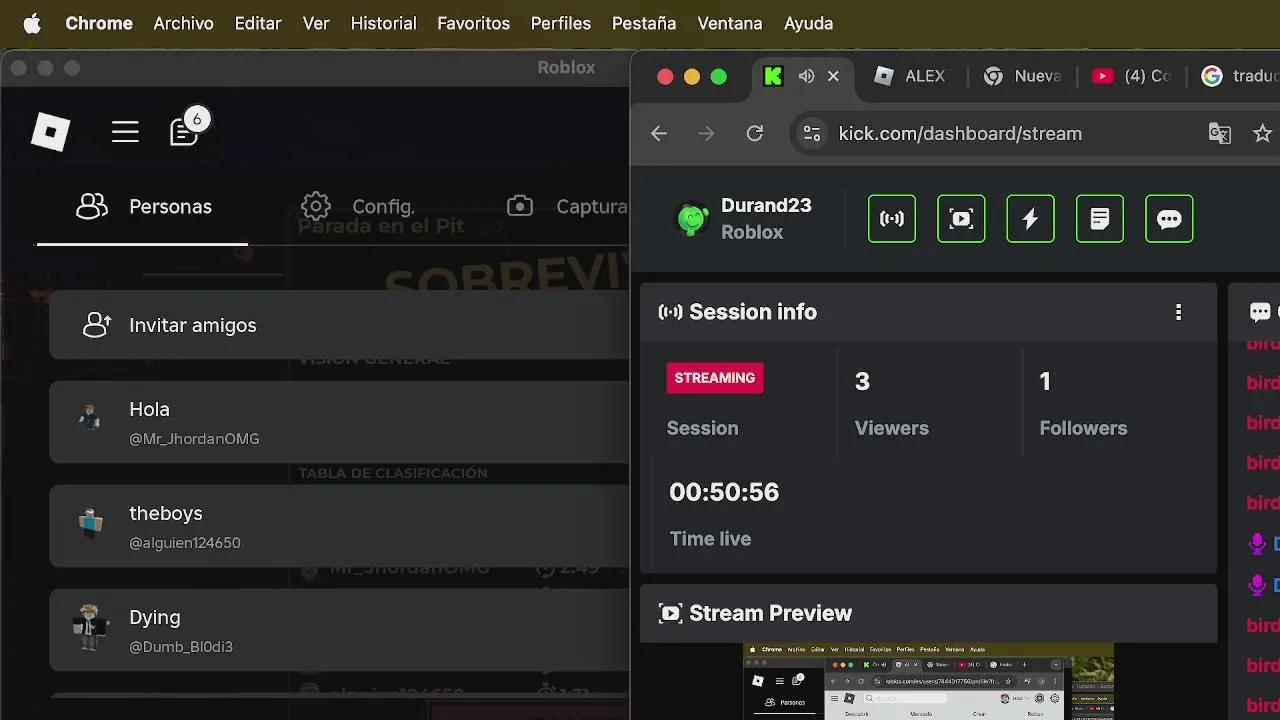Click the Durand23 username text

click(766, 205)
